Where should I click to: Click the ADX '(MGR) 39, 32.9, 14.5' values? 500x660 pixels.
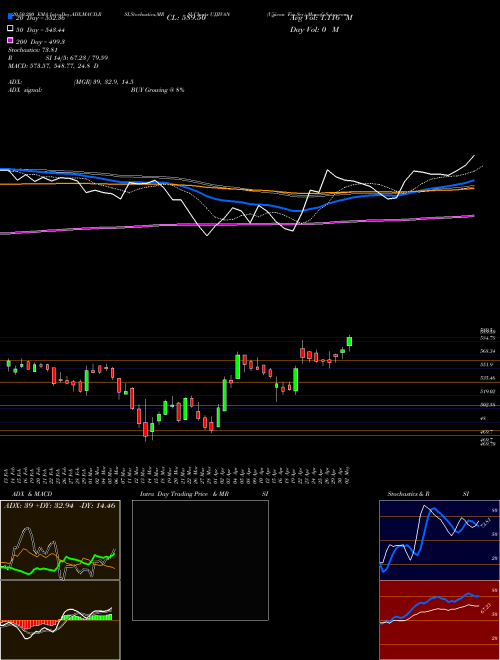tap(104, 82)
